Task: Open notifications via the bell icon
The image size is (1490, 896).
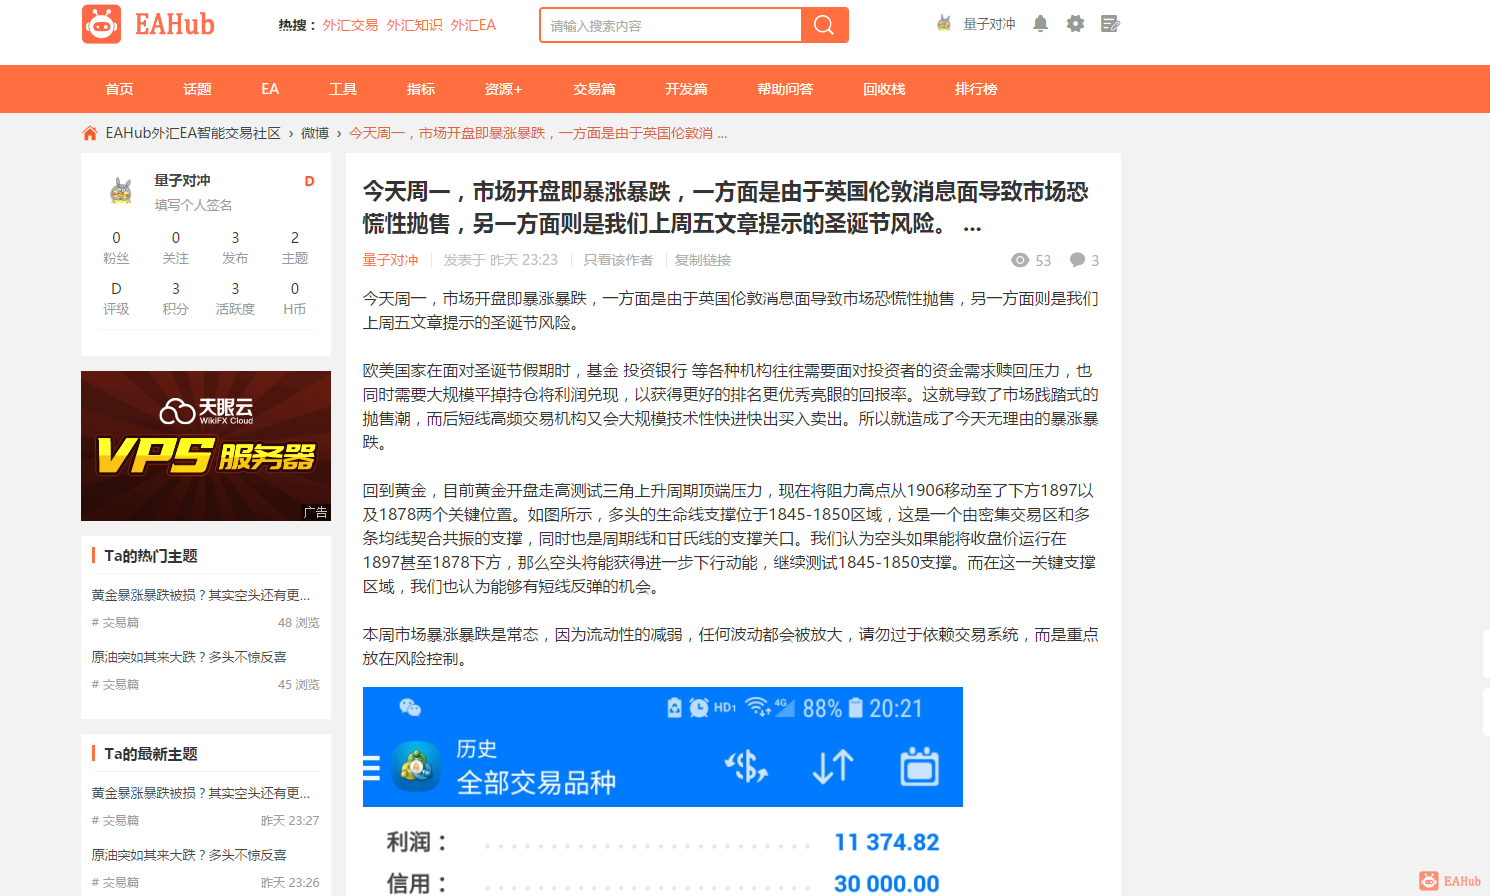Action: 1040,24
